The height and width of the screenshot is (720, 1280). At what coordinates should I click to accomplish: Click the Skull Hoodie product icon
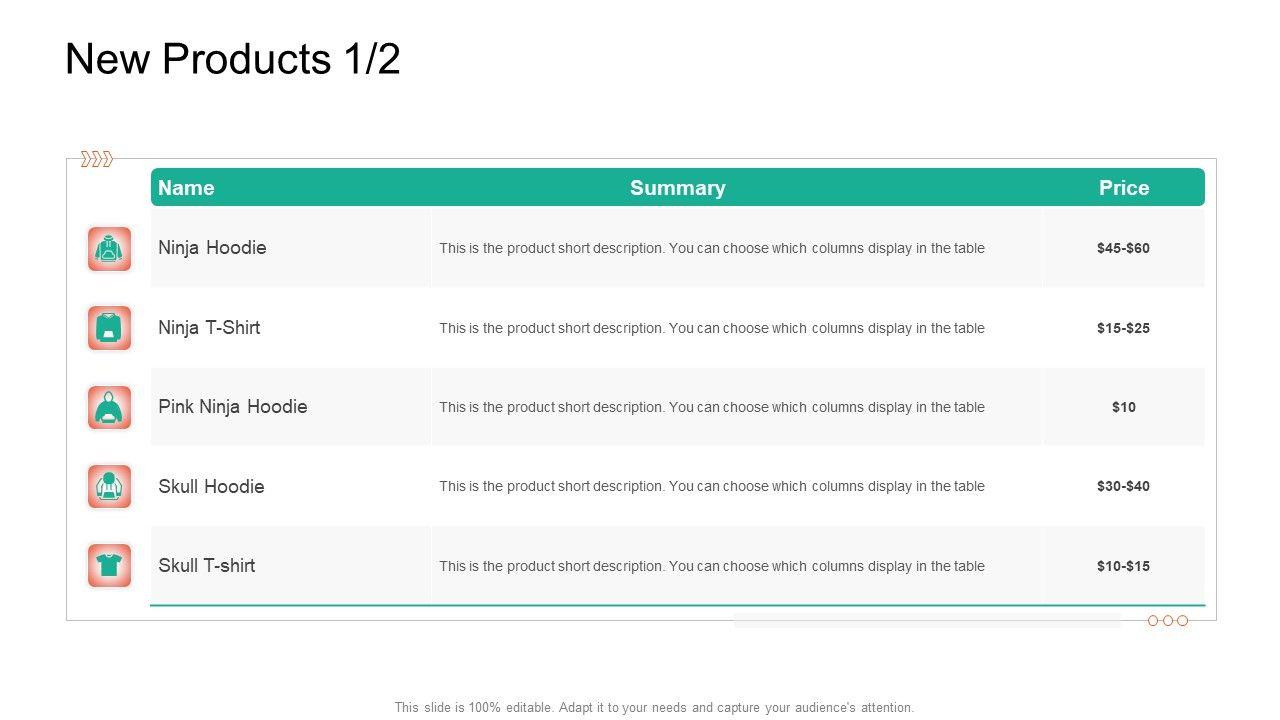tap(109, 486)
